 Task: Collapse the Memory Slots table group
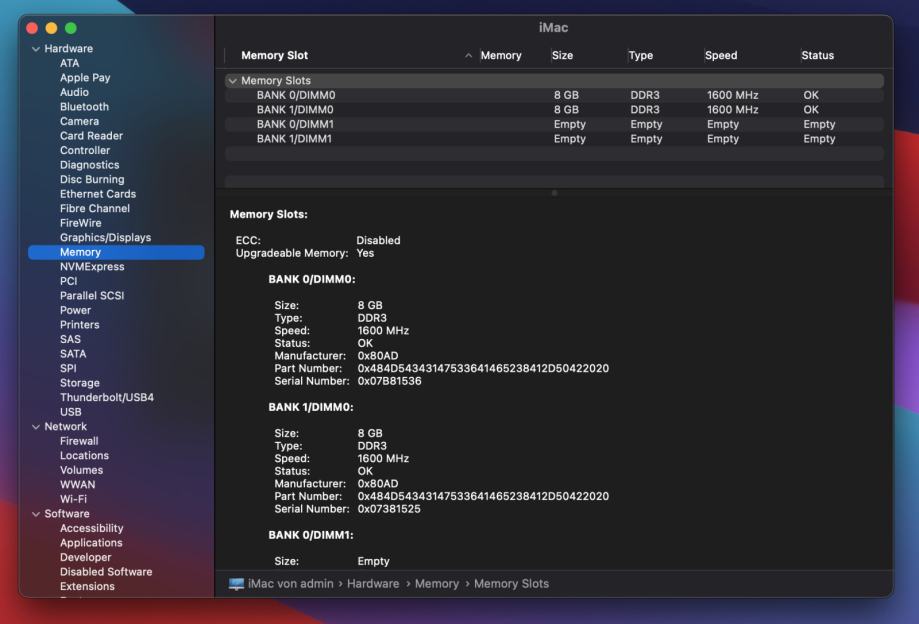click(x=233, y=81)
